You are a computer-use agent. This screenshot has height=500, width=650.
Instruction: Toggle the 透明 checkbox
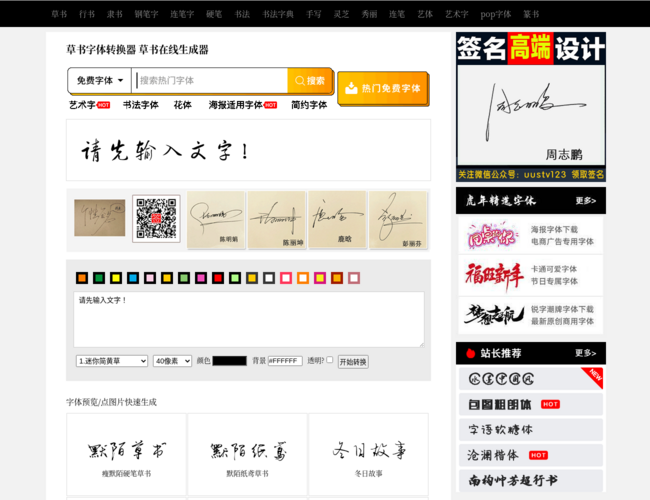330,360
